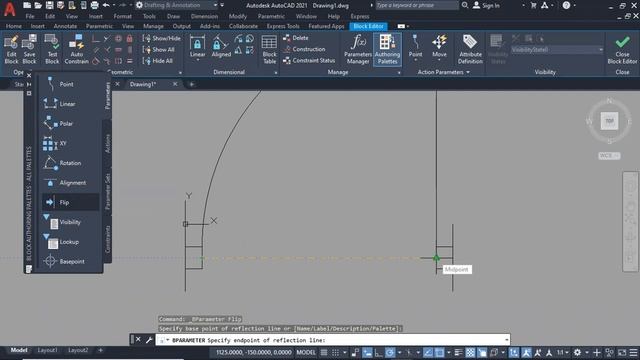Run Test Block
The height and width of the screenshot is (360, 640).
52,49
